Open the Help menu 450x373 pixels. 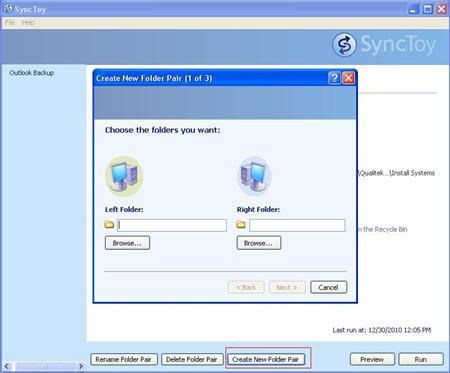click(28, 22)
